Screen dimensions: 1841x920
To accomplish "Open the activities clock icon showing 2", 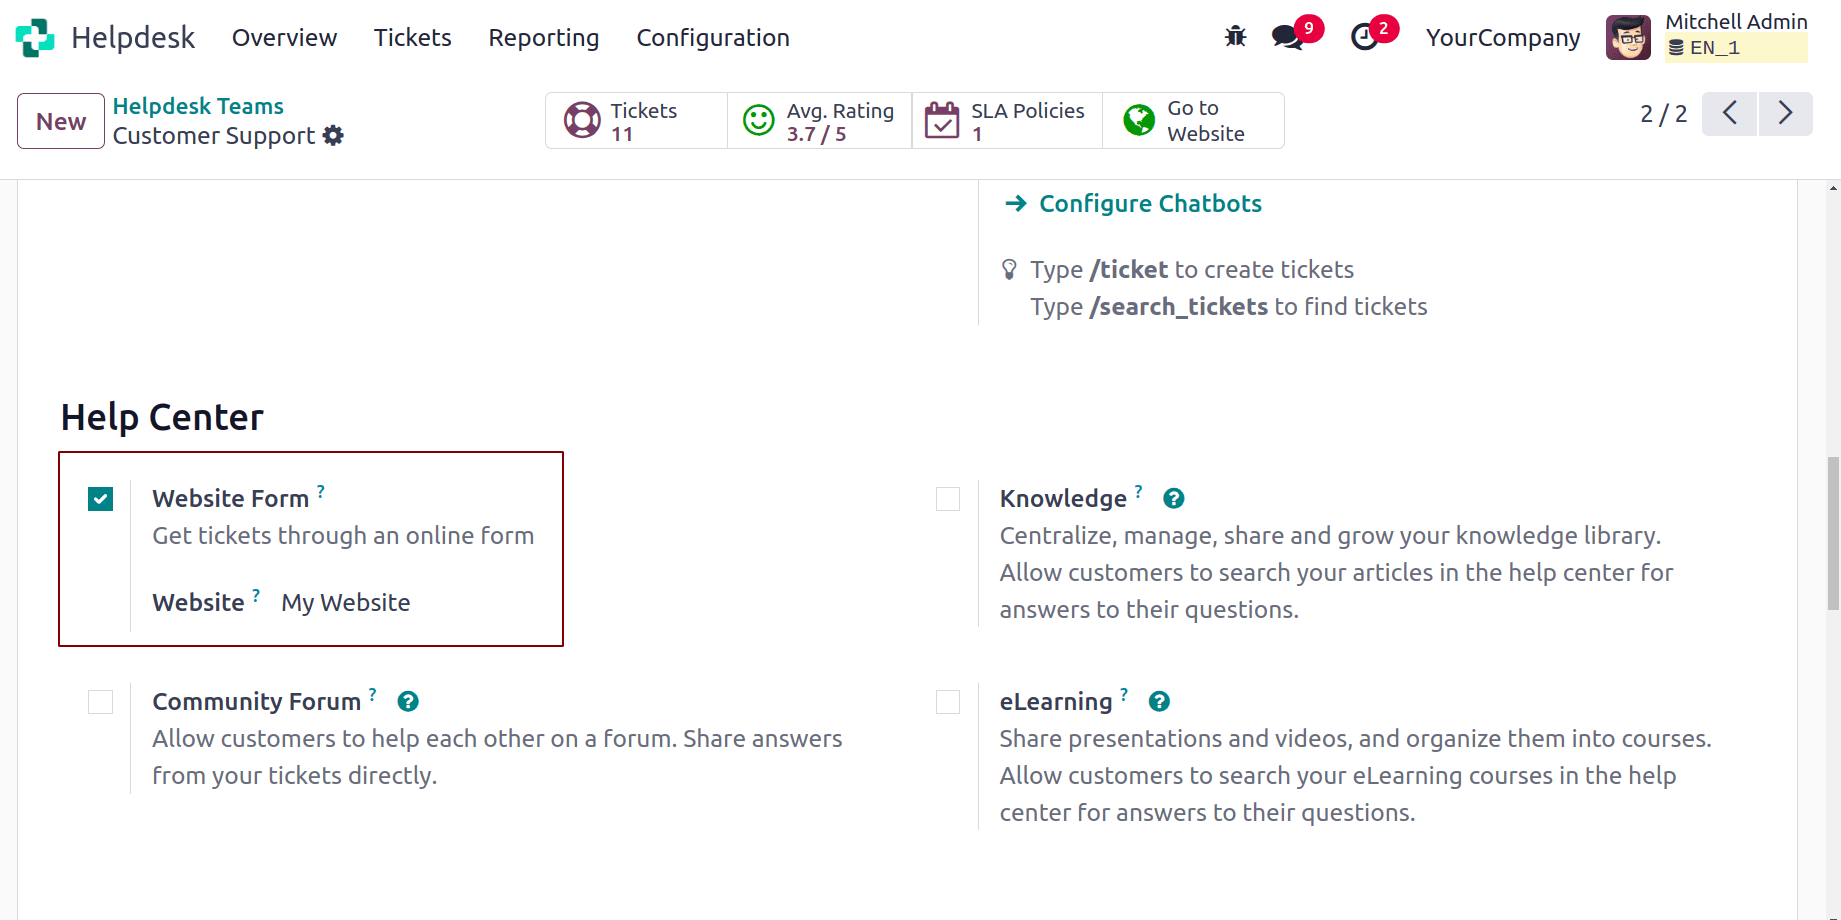I will tap(1366, 36).
